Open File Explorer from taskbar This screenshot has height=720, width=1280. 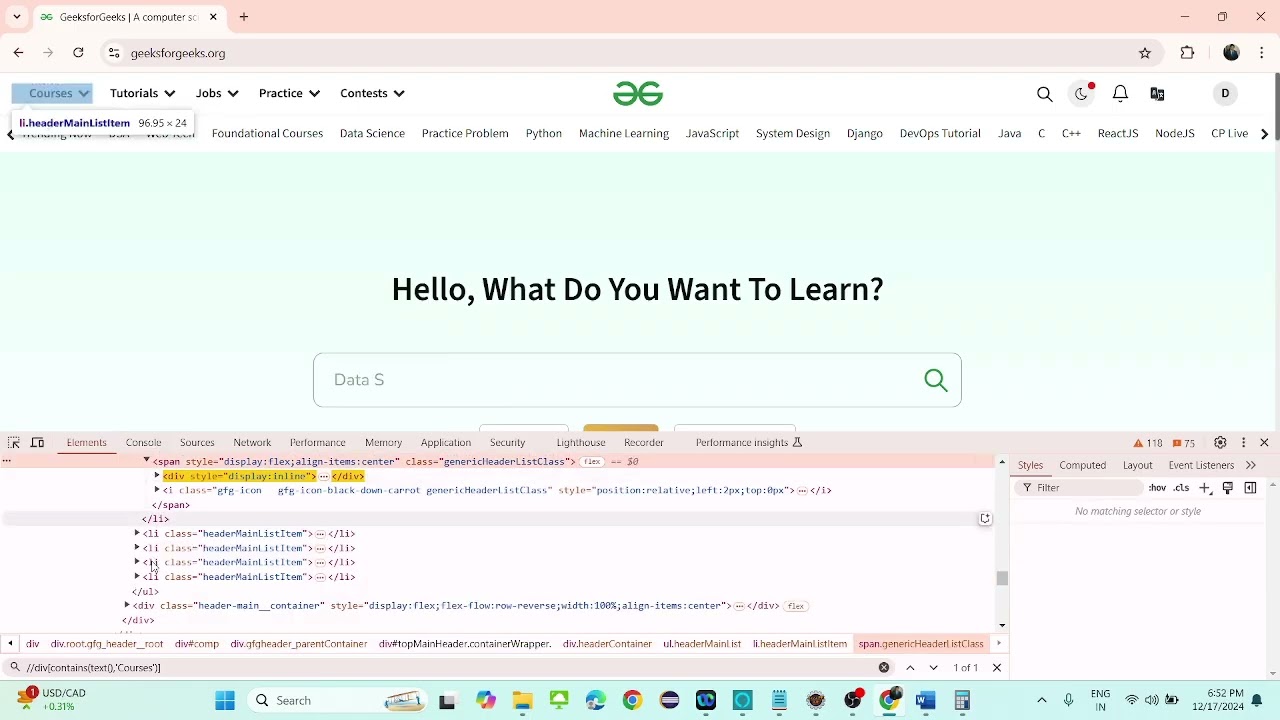pyautogui.click(x=522, y=700)
